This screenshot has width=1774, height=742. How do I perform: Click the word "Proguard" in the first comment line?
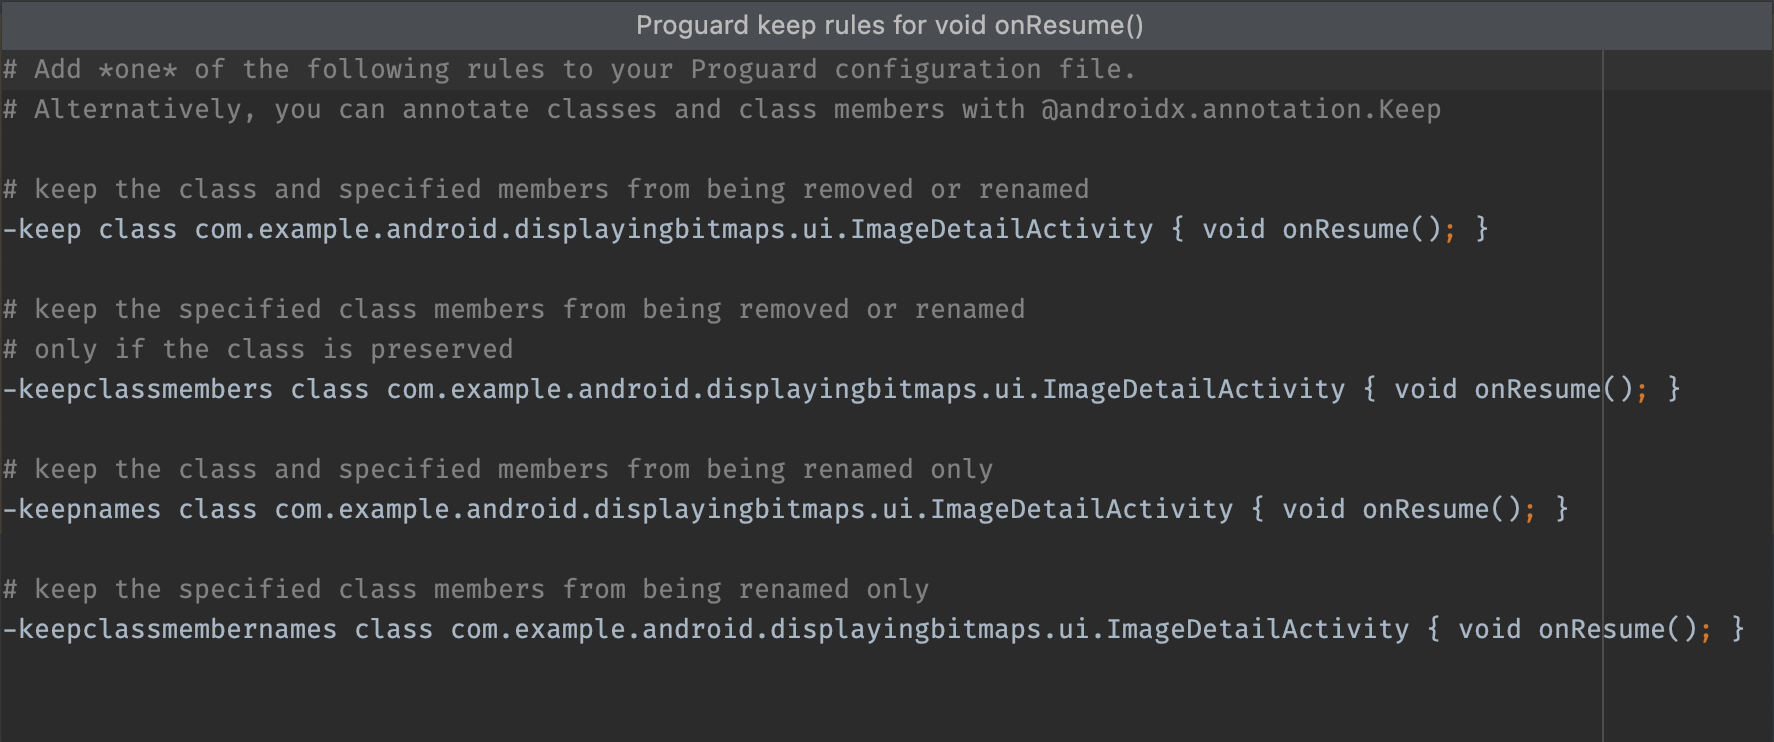[x=753, y=69]
